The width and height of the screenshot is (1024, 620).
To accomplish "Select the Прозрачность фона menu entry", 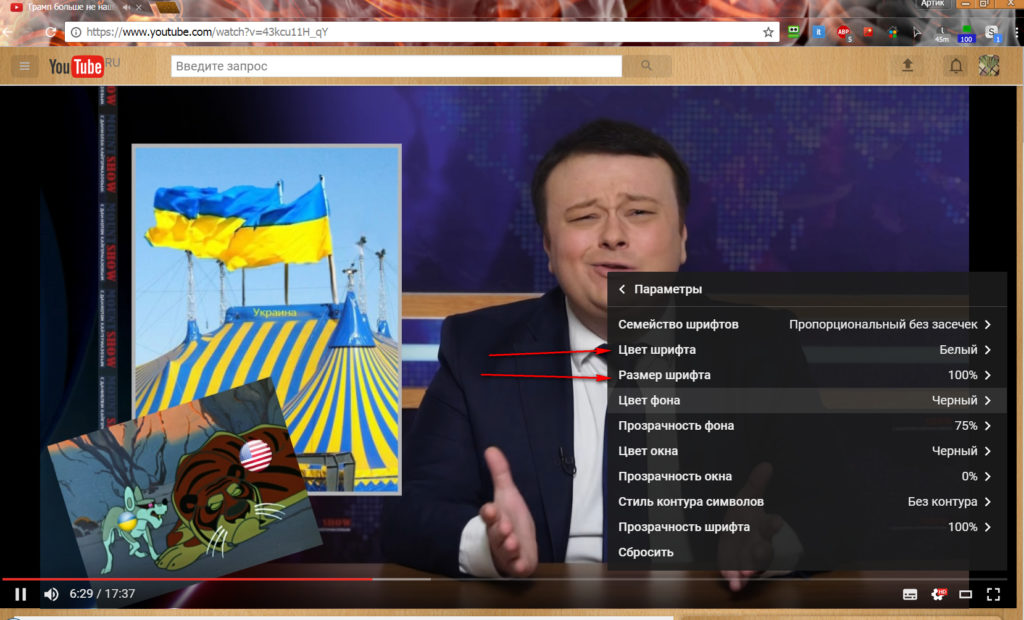I will 806,426.
